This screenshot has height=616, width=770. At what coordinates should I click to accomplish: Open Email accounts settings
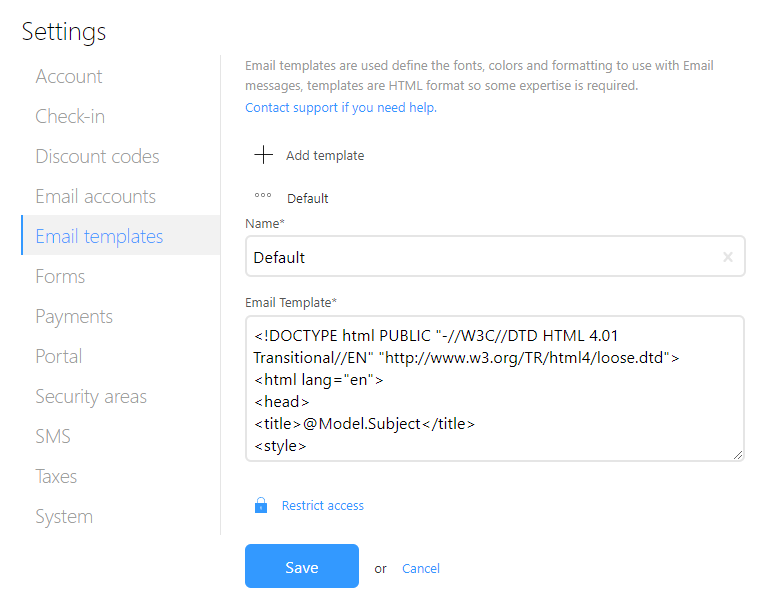pyautogui.click(x=95, y=197)
